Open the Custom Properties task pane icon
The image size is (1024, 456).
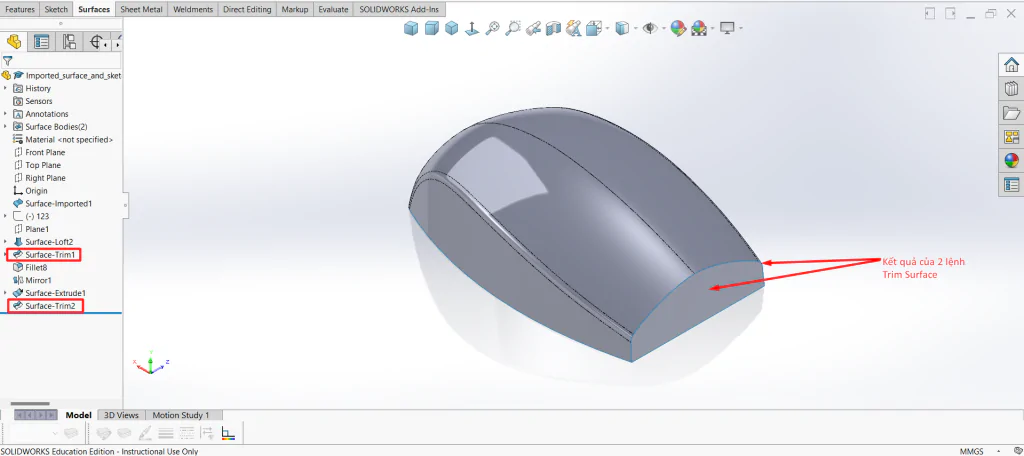[1011, 185]
